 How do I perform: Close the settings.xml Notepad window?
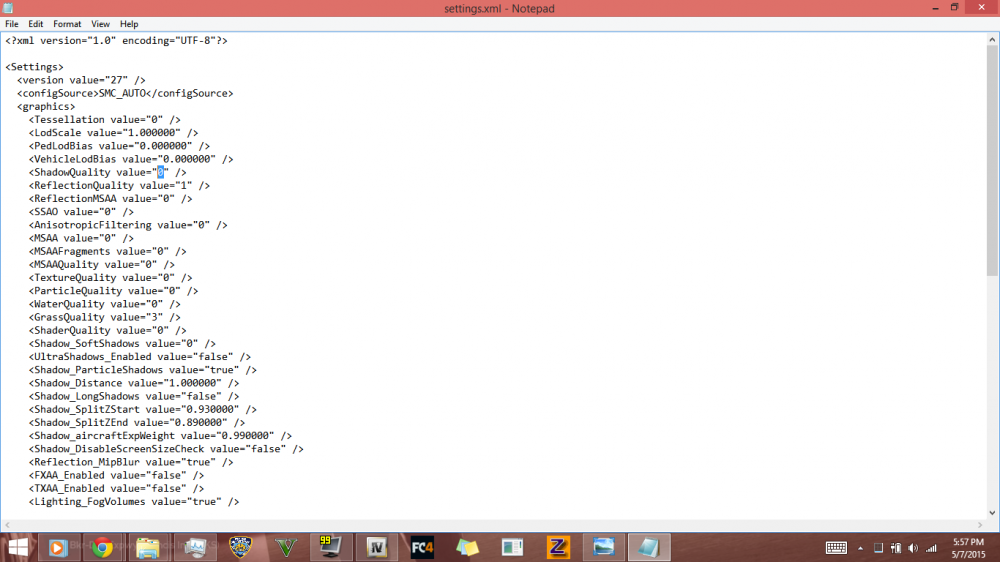click(982, 8)
